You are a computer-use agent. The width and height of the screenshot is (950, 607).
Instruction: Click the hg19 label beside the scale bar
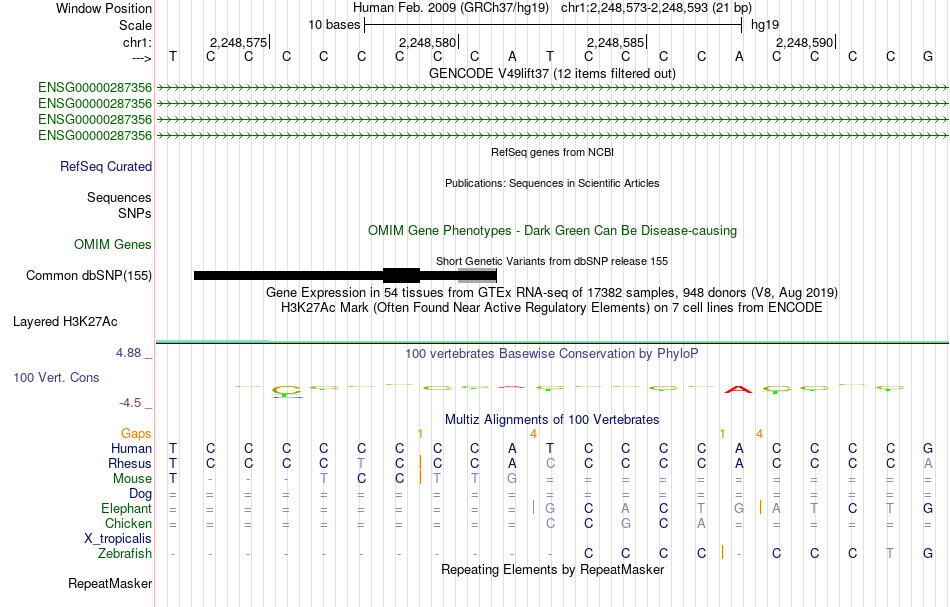765,25
